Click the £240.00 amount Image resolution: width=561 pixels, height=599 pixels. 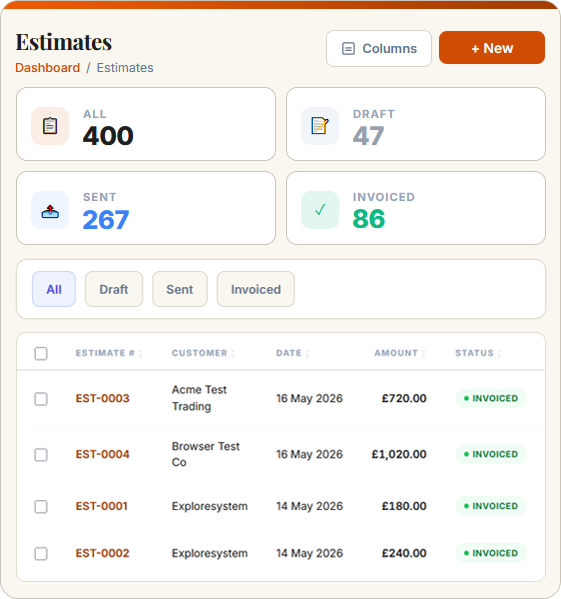pyautogui.click(x=404, y=553)
